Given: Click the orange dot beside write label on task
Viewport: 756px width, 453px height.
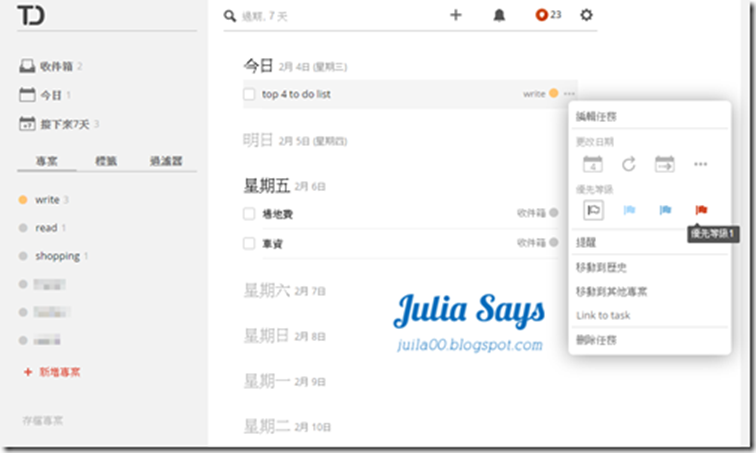Looking at the screenshot, I should point(554,93).
